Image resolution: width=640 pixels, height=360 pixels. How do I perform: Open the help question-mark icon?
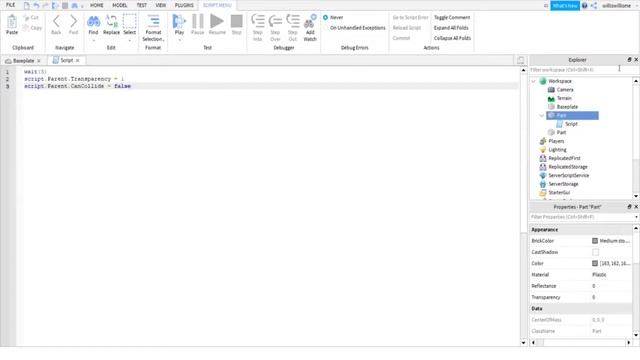[x=584, y=6]
